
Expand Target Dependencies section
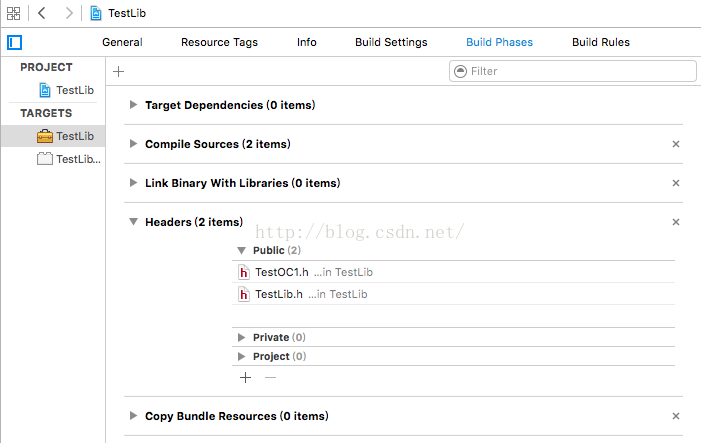tap(133, 105)
